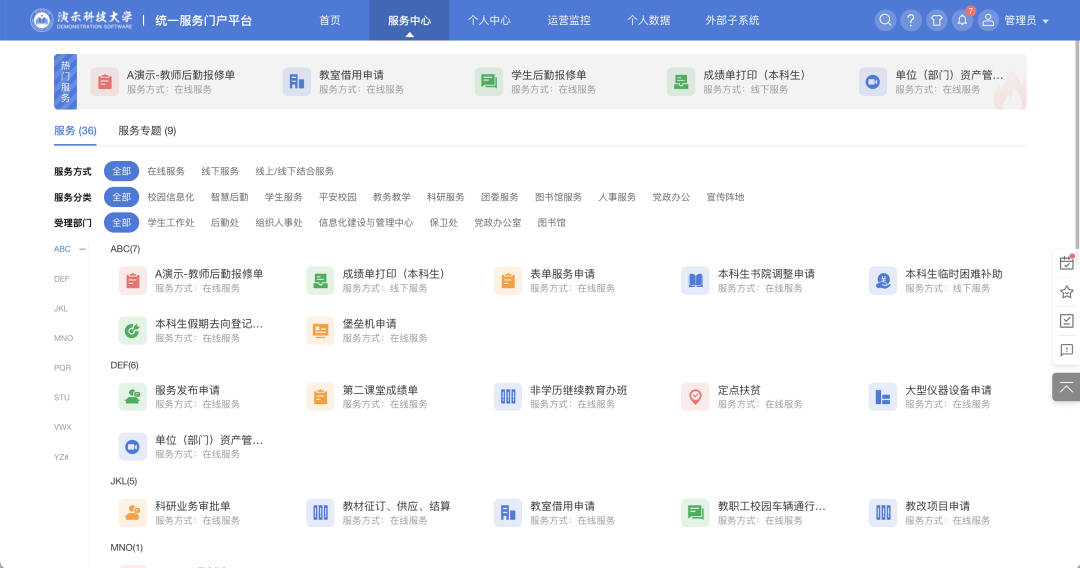
Task: Open the checklist icon in right sidebar
Action: point(1066,321)
